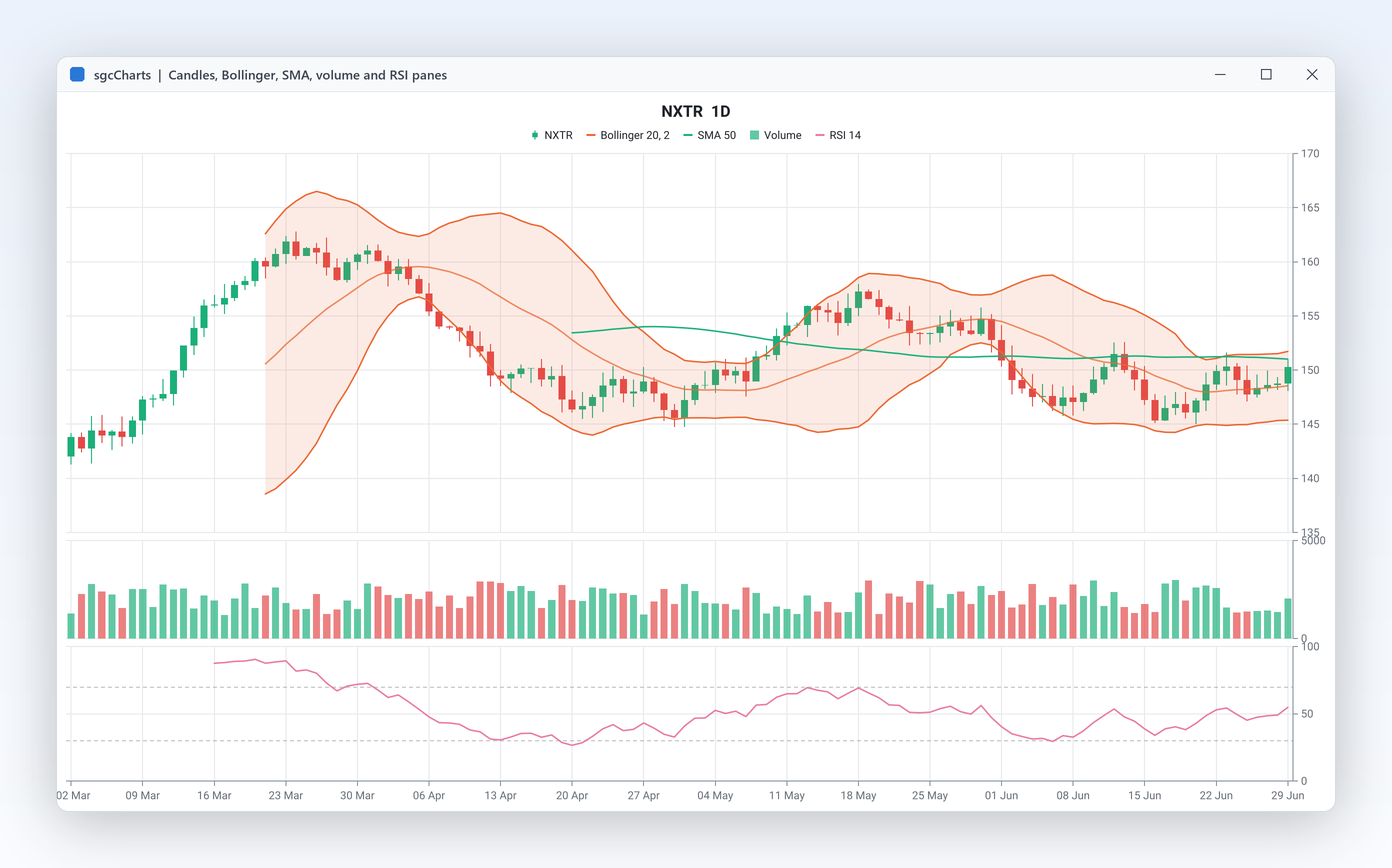1392x868 pixels.
Task: Click the "27 Apr" date axis label
Action: point(644,796)
